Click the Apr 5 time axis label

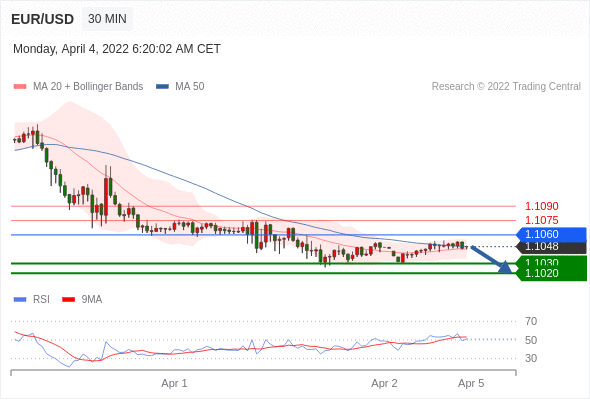(x=471, y=383)
